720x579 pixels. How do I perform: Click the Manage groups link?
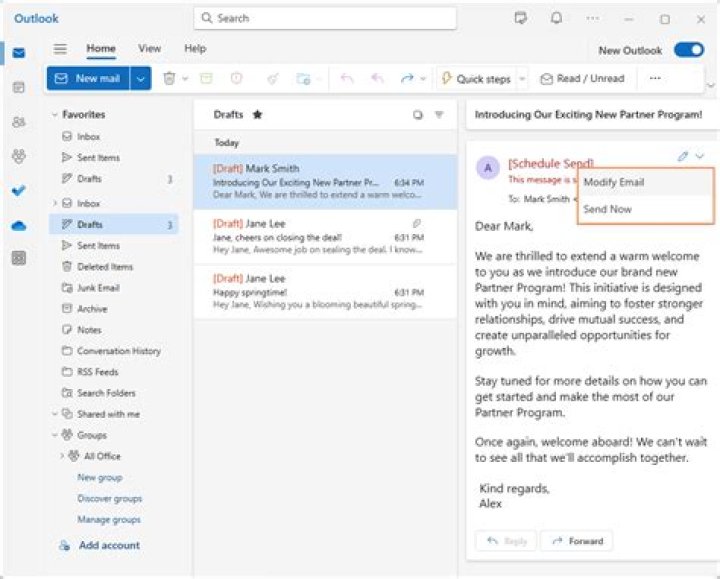coord(109,520)
